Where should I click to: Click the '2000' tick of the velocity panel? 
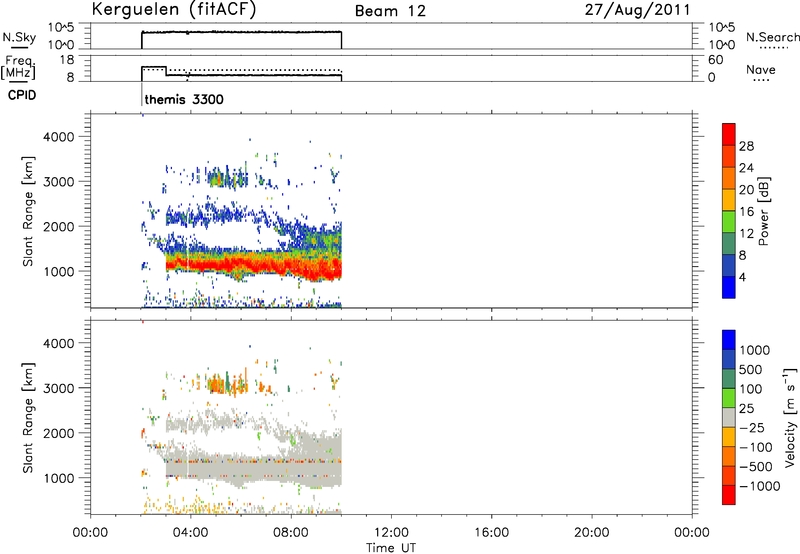tap(58, 433)
